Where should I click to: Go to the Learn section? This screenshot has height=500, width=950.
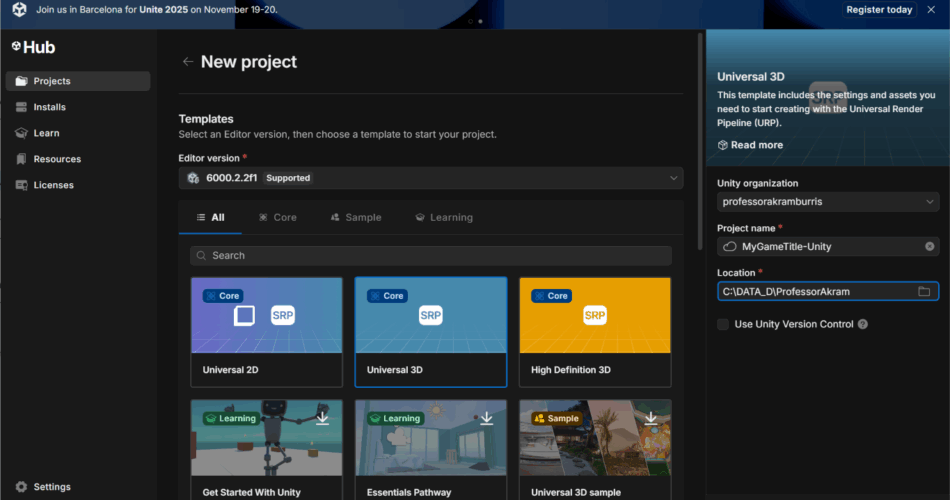(78, 133)
